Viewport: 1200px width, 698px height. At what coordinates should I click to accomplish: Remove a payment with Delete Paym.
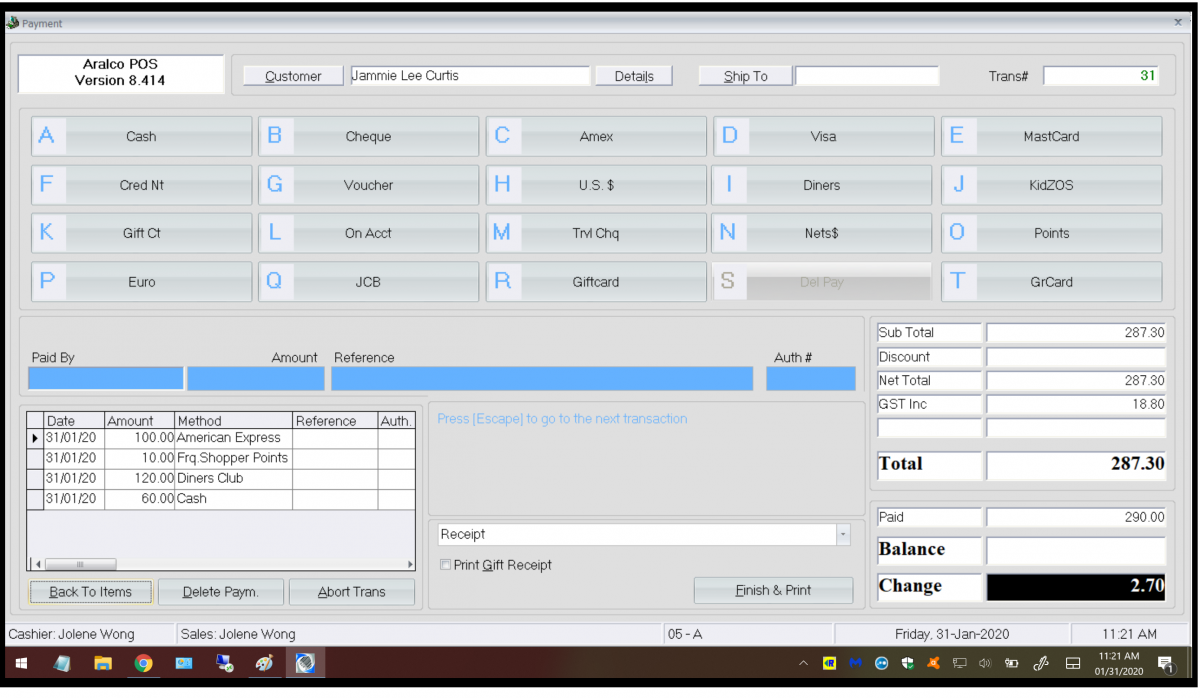coord(220,591)
